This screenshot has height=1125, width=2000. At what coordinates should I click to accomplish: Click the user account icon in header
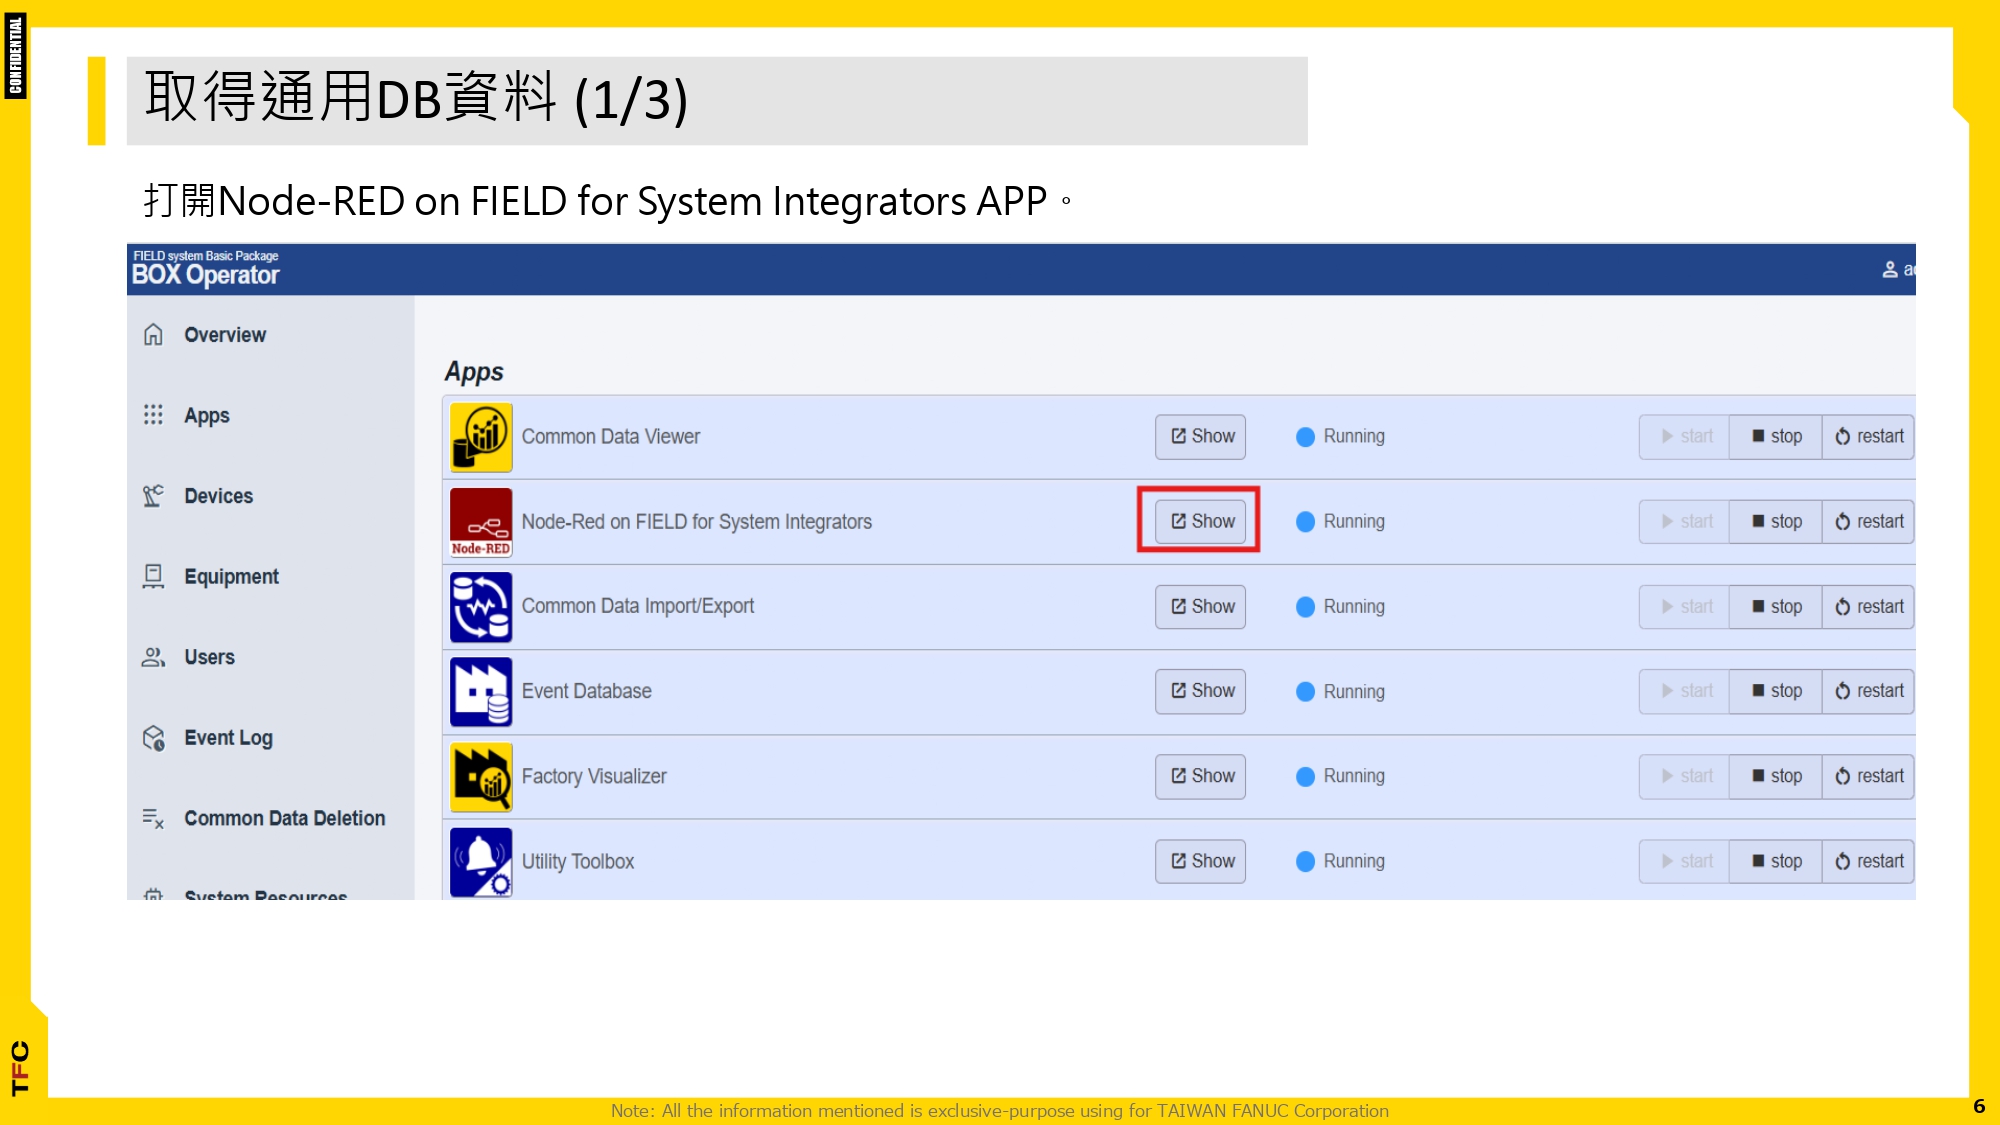1890,270
